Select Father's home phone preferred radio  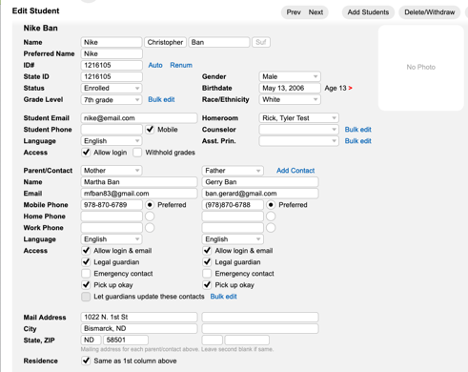pos(271,216)
